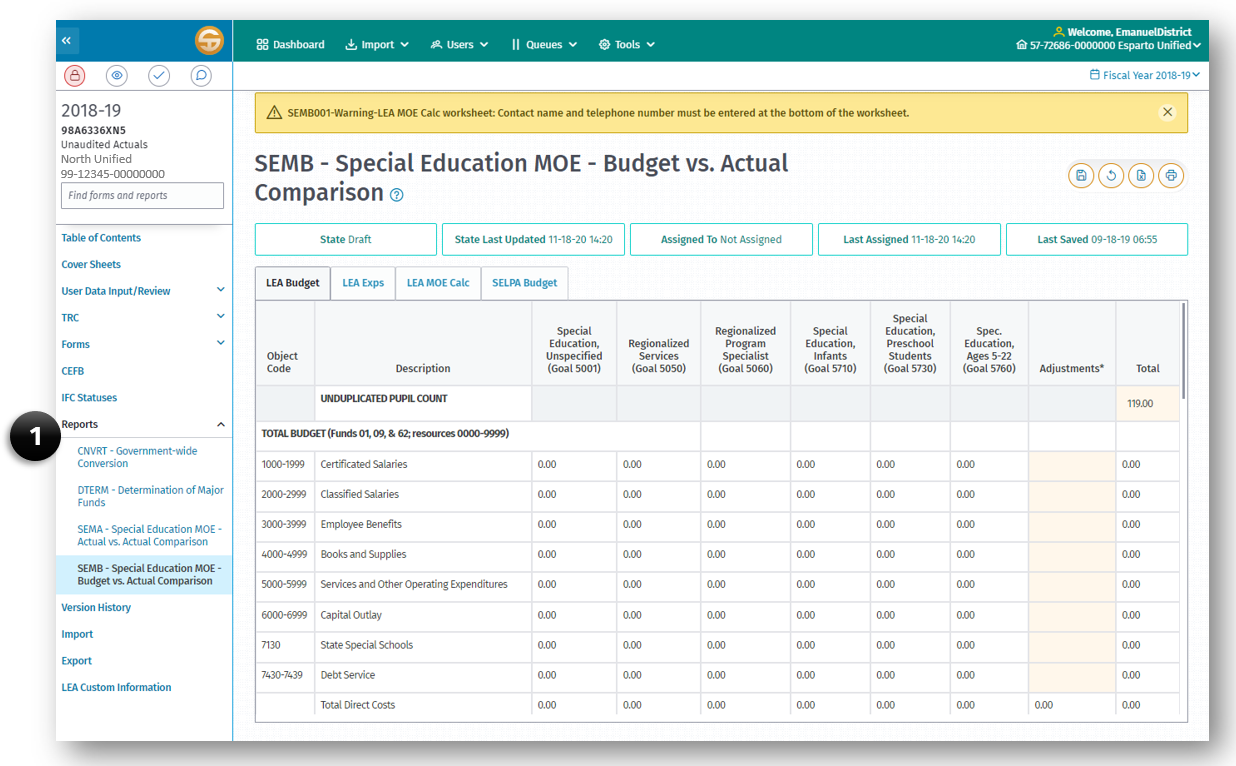Image resolution: width=1236 pixels, height=766 pixels.
Task: Refresh the report data
Action: 1111,175
